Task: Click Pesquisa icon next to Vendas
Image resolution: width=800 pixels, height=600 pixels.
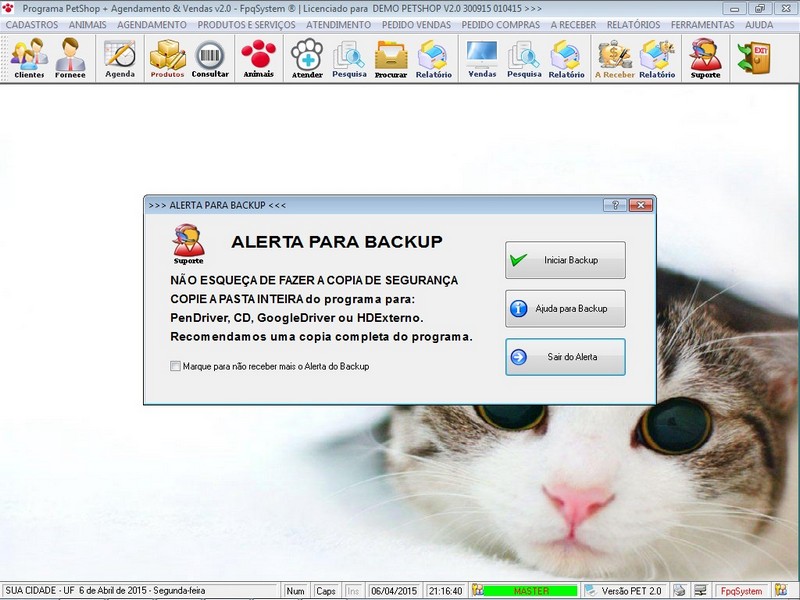Action: pos(524,58)
